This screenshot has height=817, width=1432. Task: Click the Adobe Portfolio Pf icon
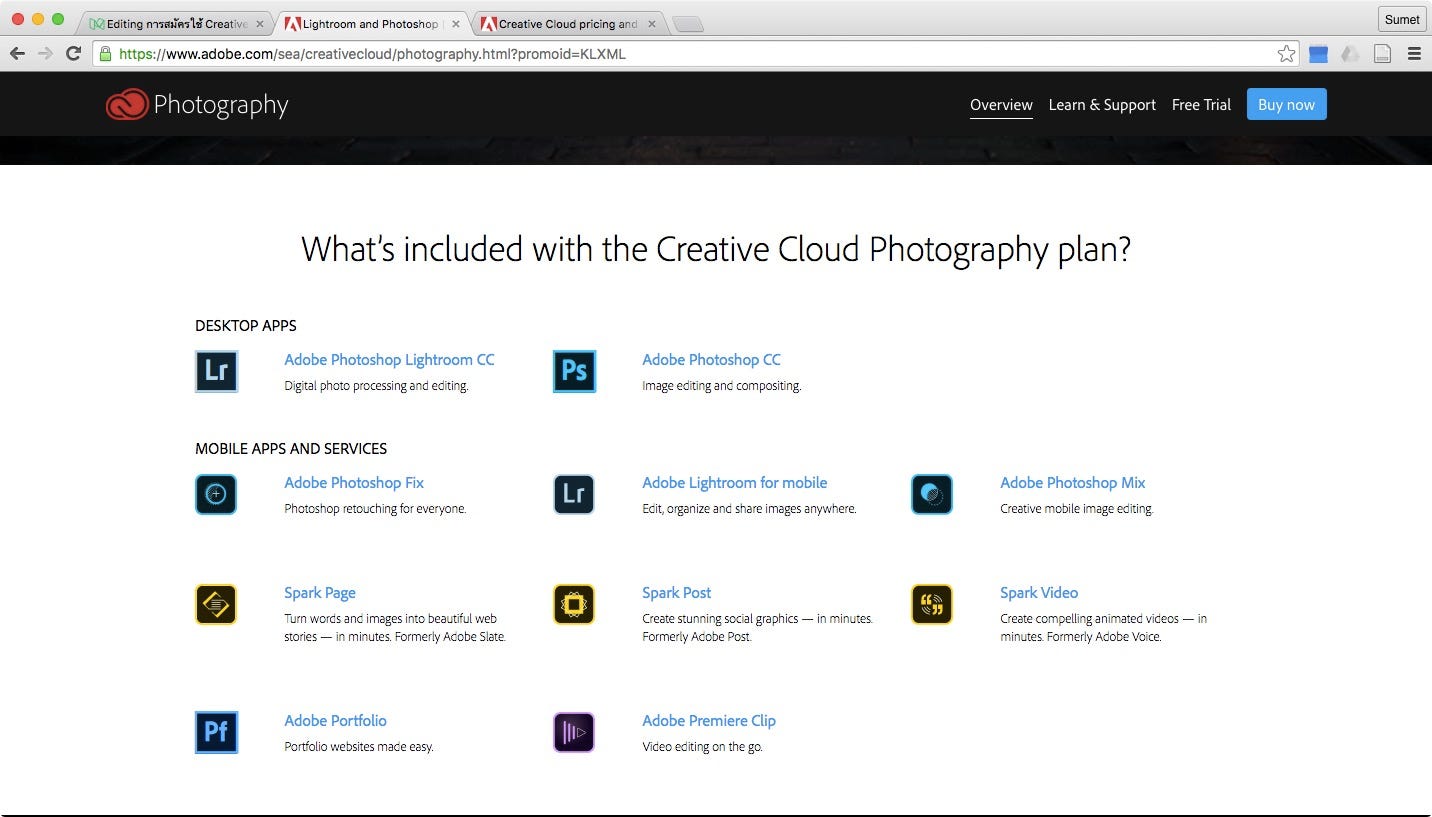click(x=216, y=732)
